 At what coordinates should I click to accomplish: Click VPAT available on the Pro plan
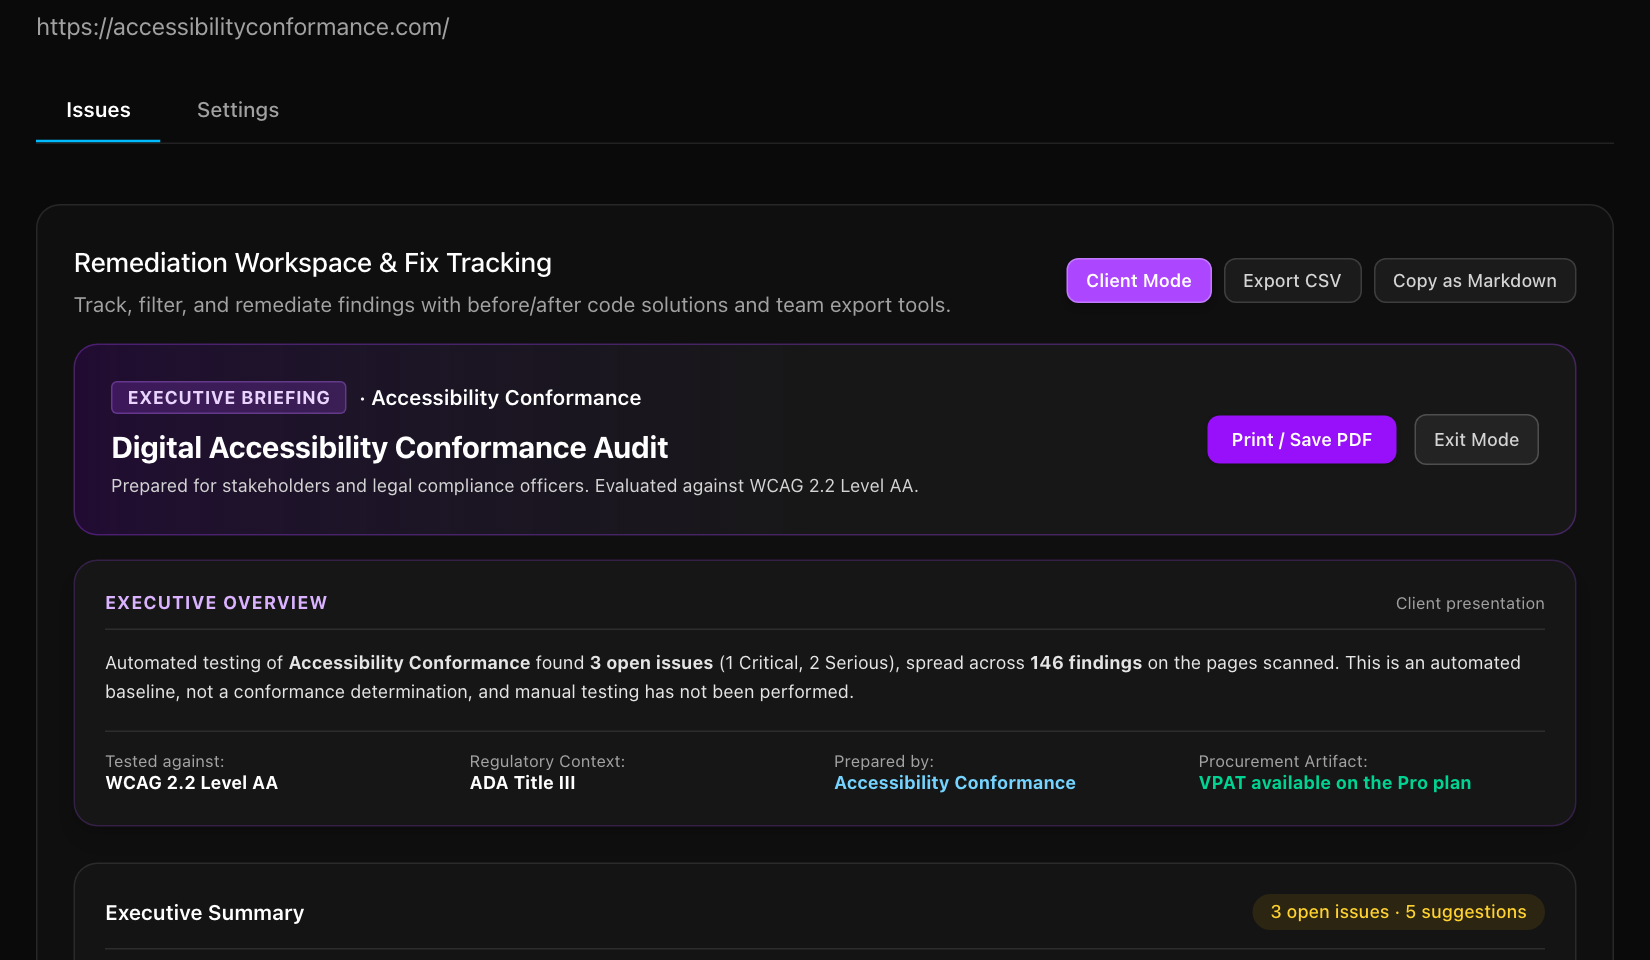point(1335,783)
